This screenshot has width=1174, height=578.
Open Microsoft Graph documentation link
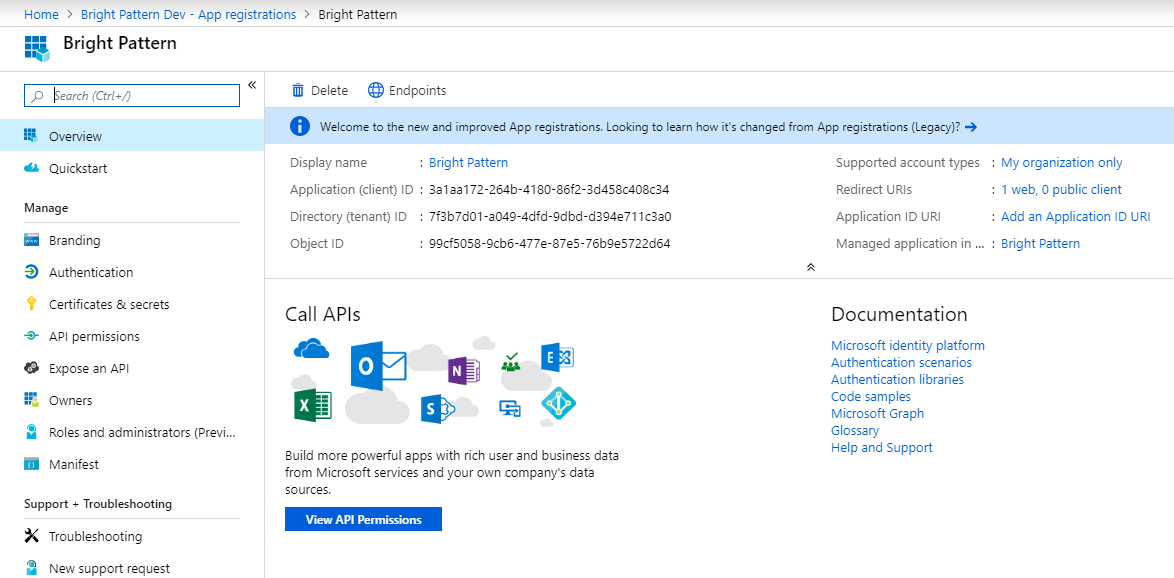coord(878,413)
